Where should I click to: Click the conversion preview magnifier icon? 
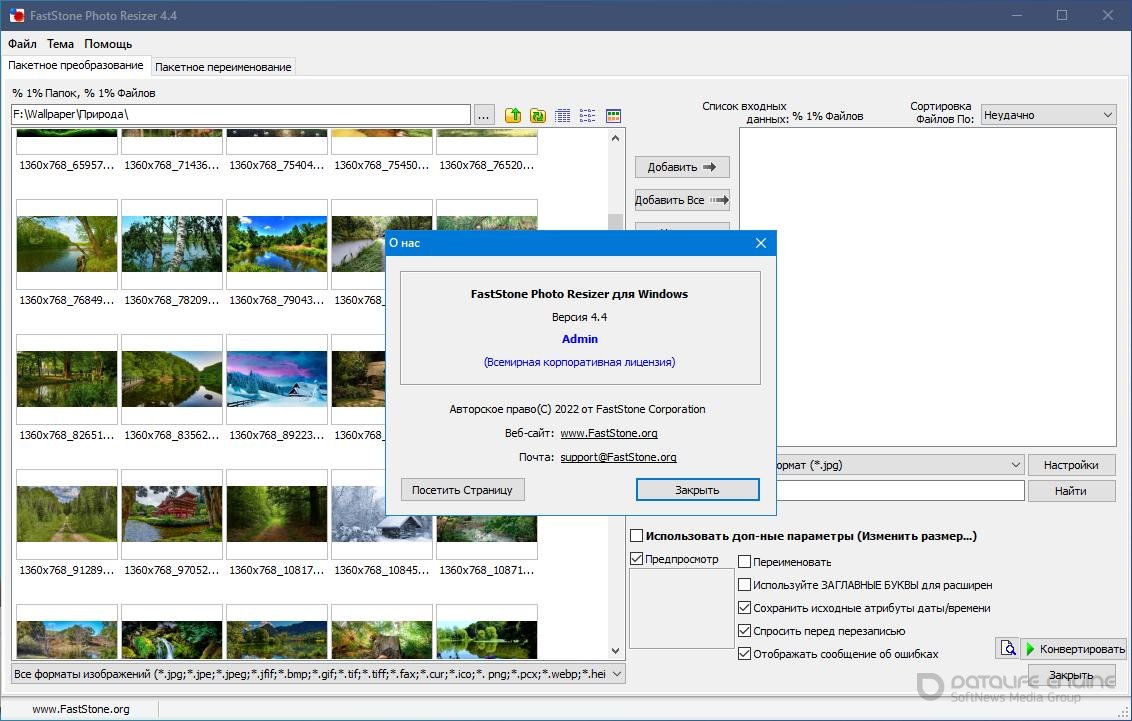(x=1007, y=648)
